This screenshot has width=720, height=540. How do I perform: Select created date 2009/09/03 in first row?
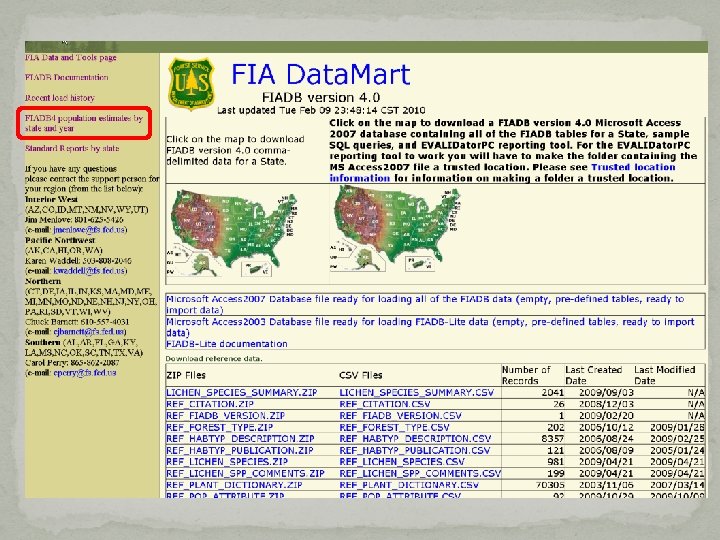[x=606, y=393]
